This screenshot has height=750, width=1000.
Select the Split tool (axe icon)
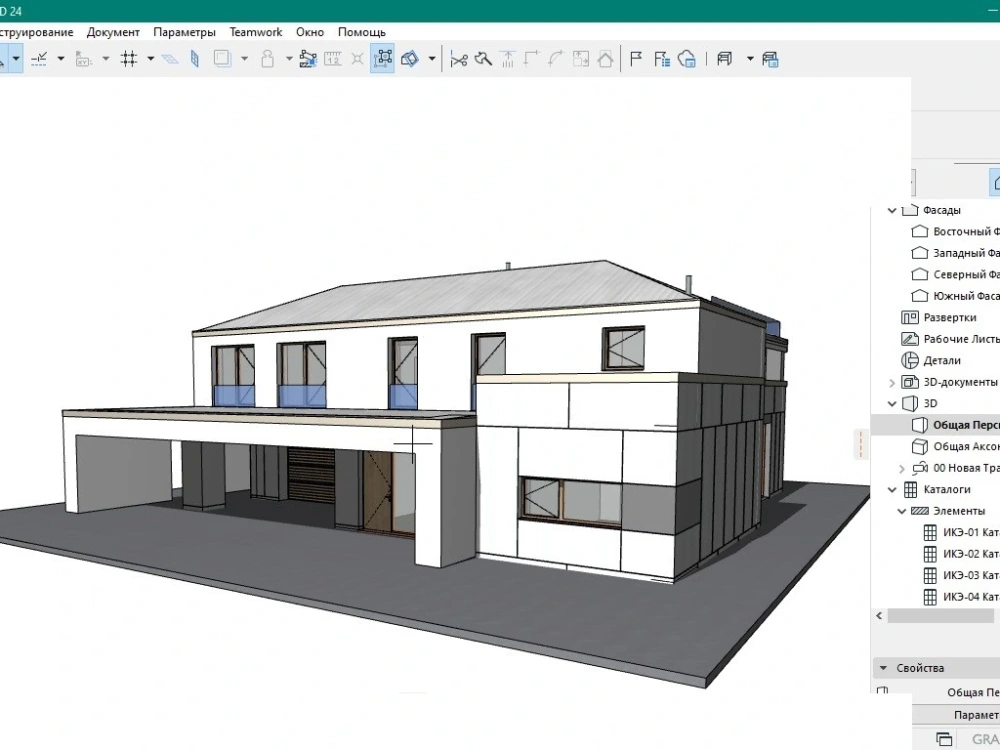482,59
